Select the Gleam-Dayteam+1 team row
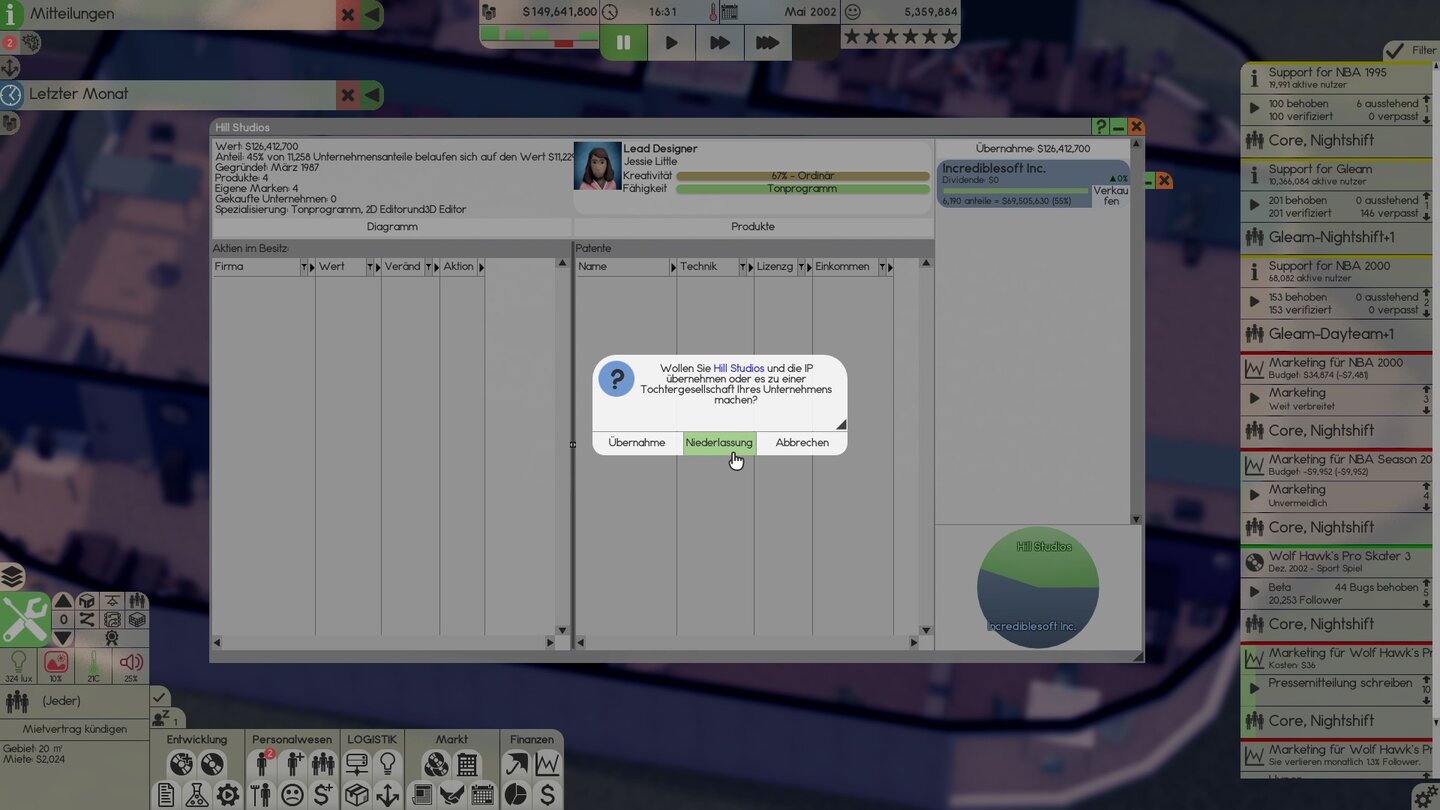The width and height of the screenshot is (1440, 810). click(1336, 335)
